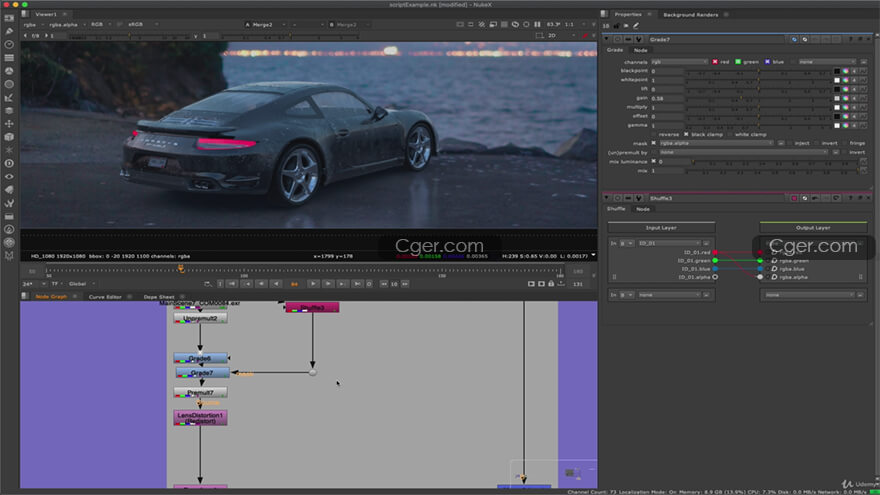The width and height of the screenshot is (880, 495).
Task: Open the viewer sRGB colorspace dropdown
Action: click(x=143, y=25)
